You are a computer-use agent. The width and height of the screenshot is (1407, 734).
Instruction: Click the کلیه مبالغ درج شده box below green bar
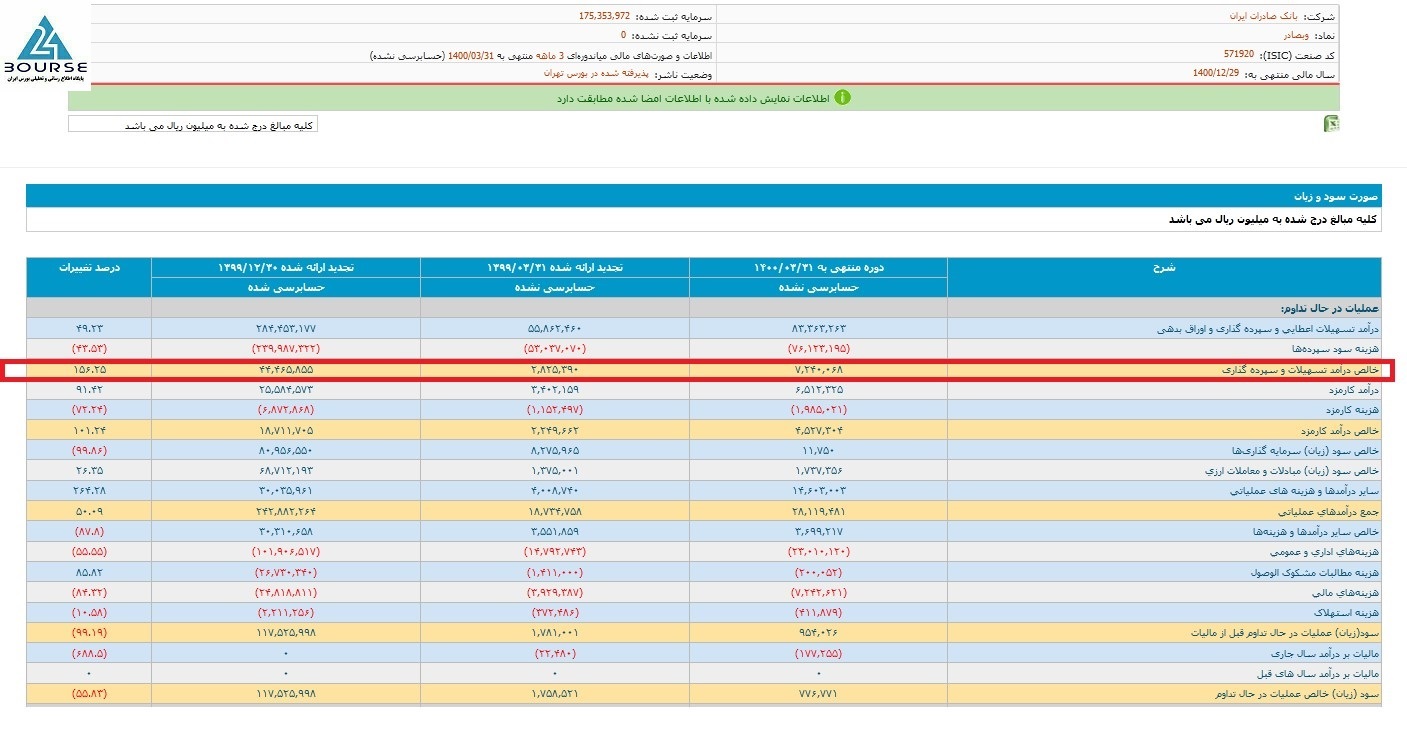pyautogui.click(x=193, y=125)
